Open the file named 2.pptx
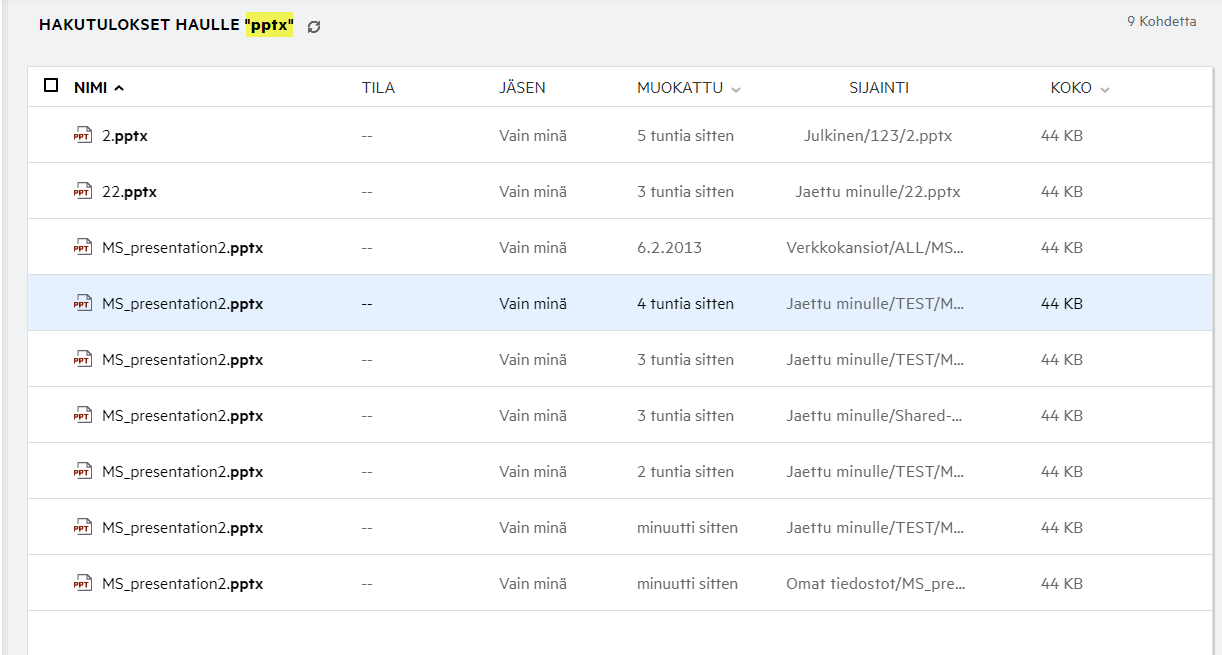The width and height of the screenshot is (1222, 655). (125, 136)
